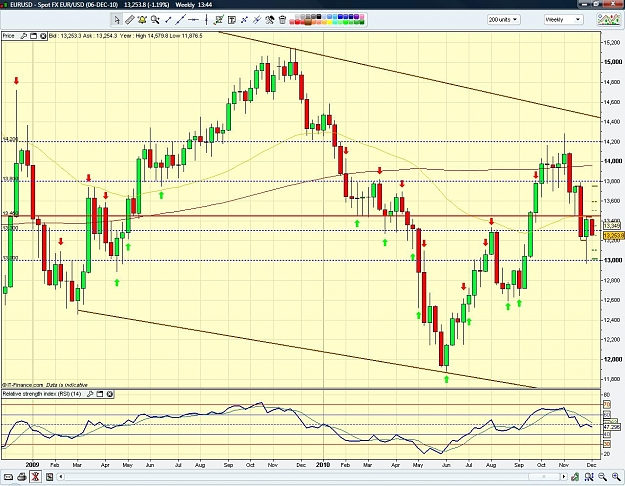The image size is (625, 486).
Task: Click the scrollbar left arrow
Action: click(x=61, y=476)
